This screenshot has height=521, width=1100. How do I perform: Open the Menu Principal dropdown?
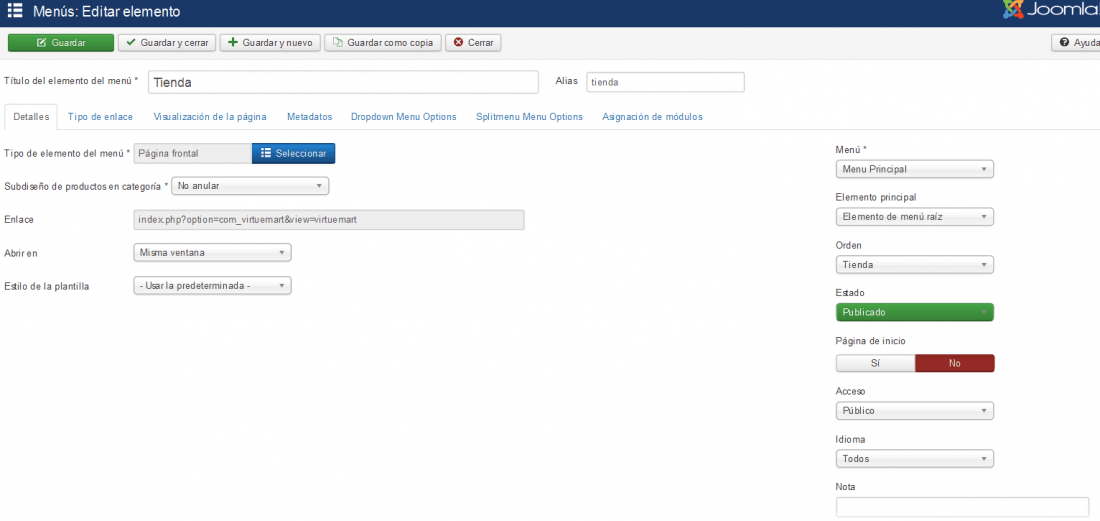[915, 170]
